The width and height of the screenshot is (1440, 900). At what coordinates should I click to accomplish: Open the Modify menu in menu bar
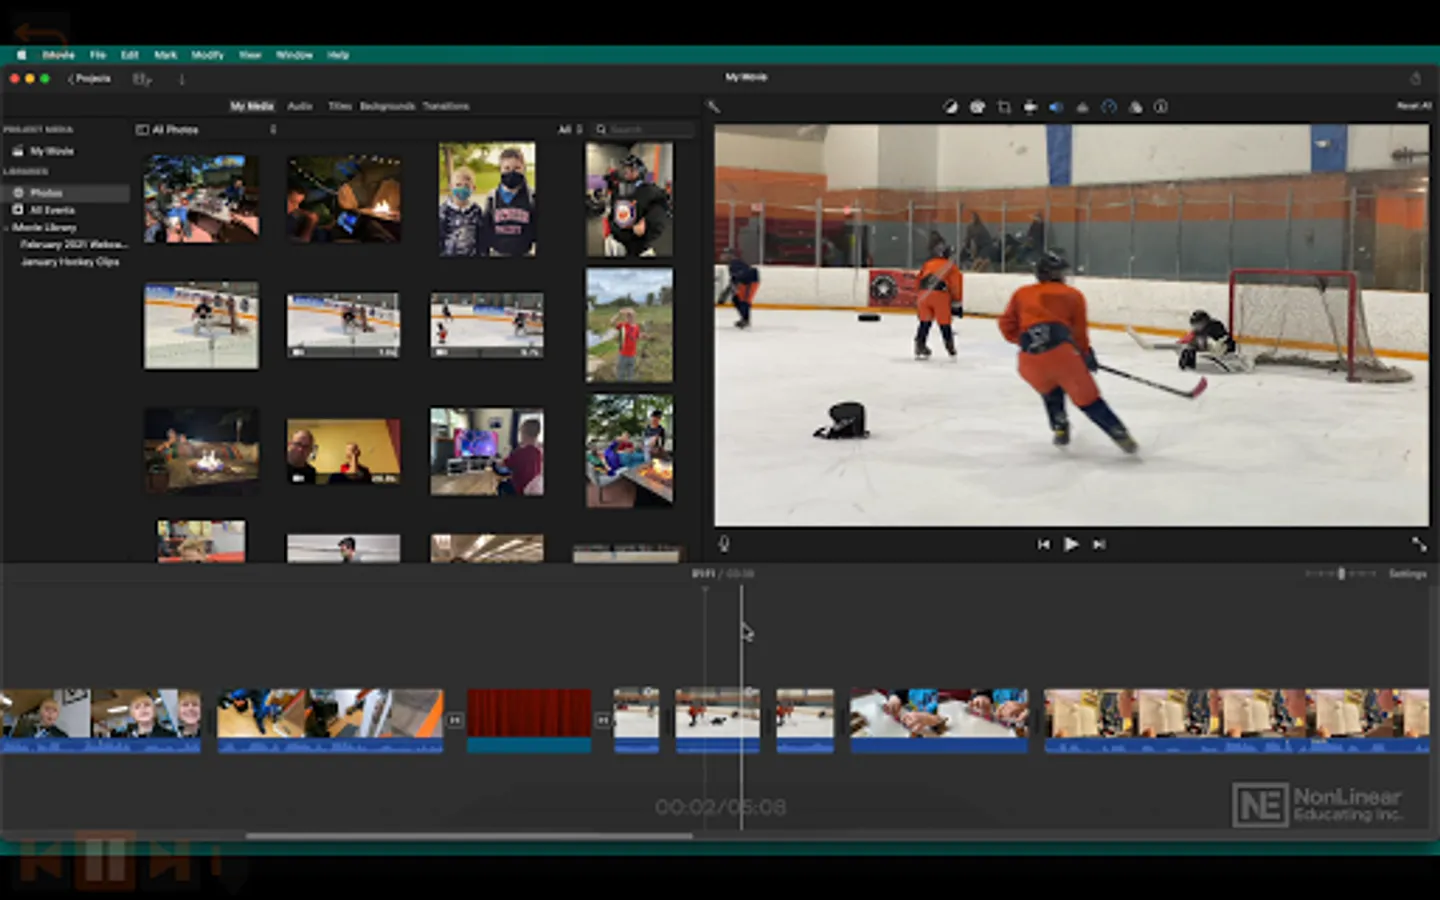pos(207,55)
